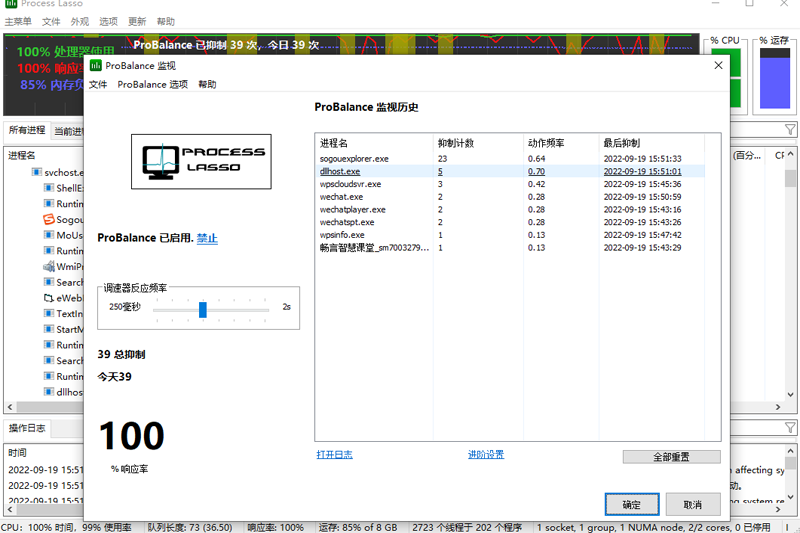Open the 文件 menu in ProBalance dialog
Viewport: 800px width, 533px height.
tap(98, 85)
